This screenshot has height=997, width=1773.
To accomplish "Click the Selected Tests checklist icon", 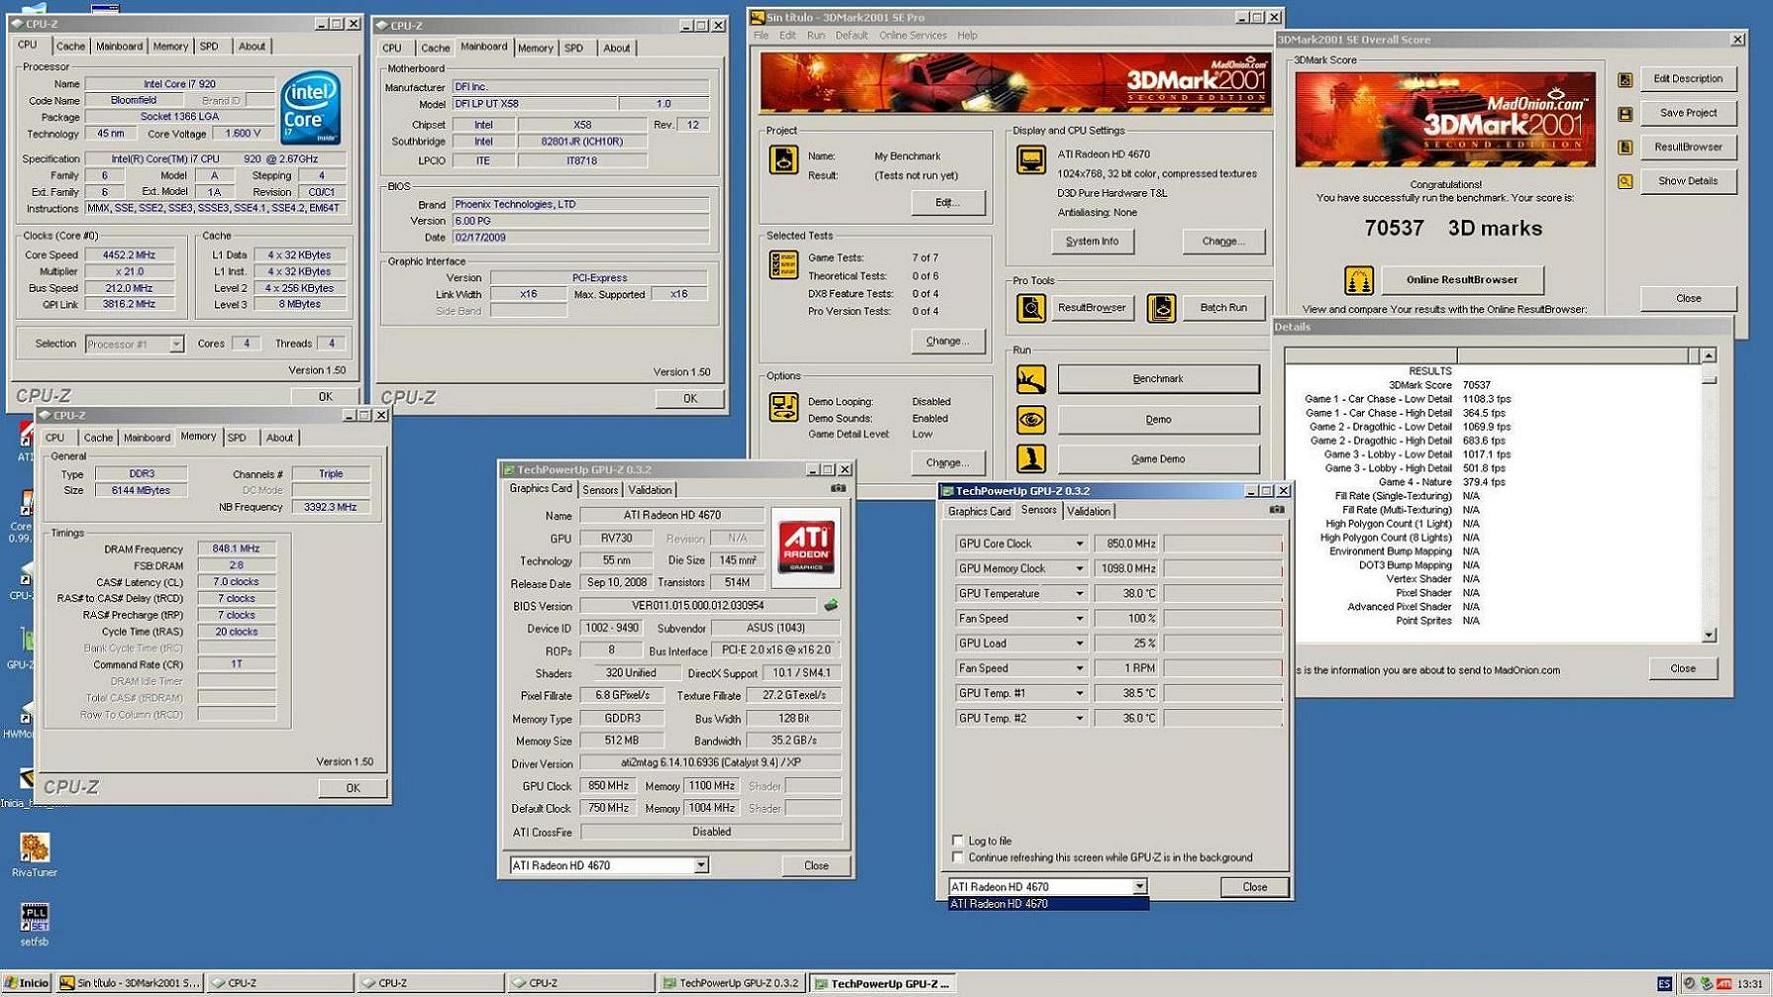I will point(783,264).
